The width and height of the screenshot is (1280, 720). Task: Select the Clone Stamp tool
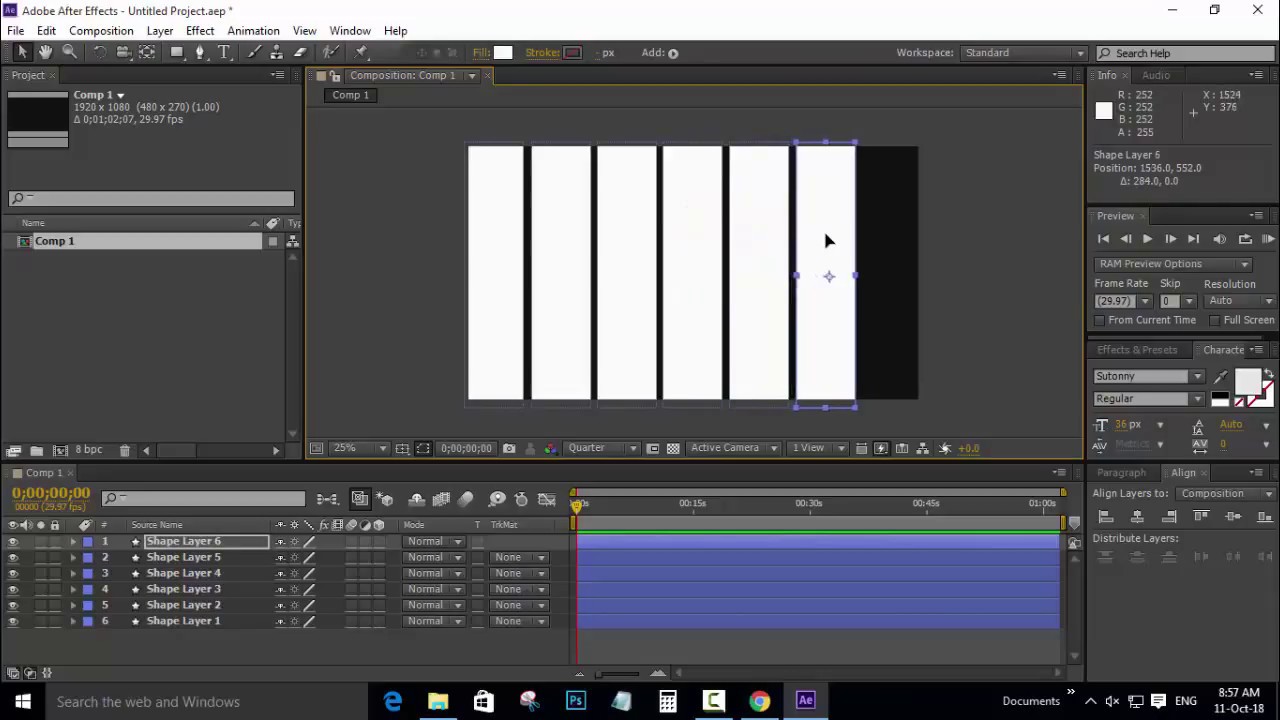click(x=277, y=53)
